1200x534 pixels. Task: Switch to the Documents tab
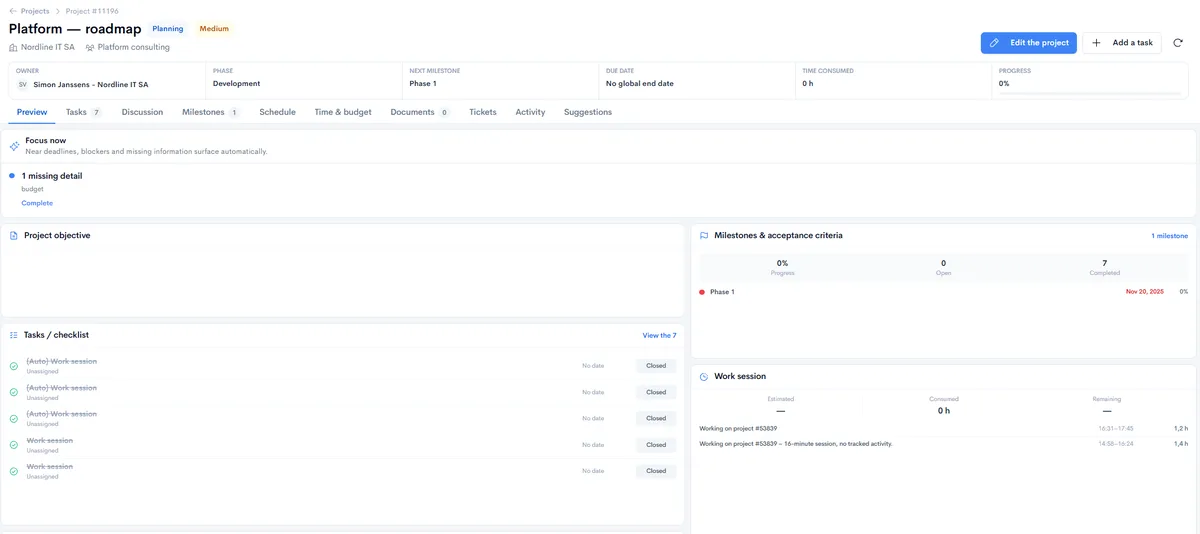click(420, 112)
